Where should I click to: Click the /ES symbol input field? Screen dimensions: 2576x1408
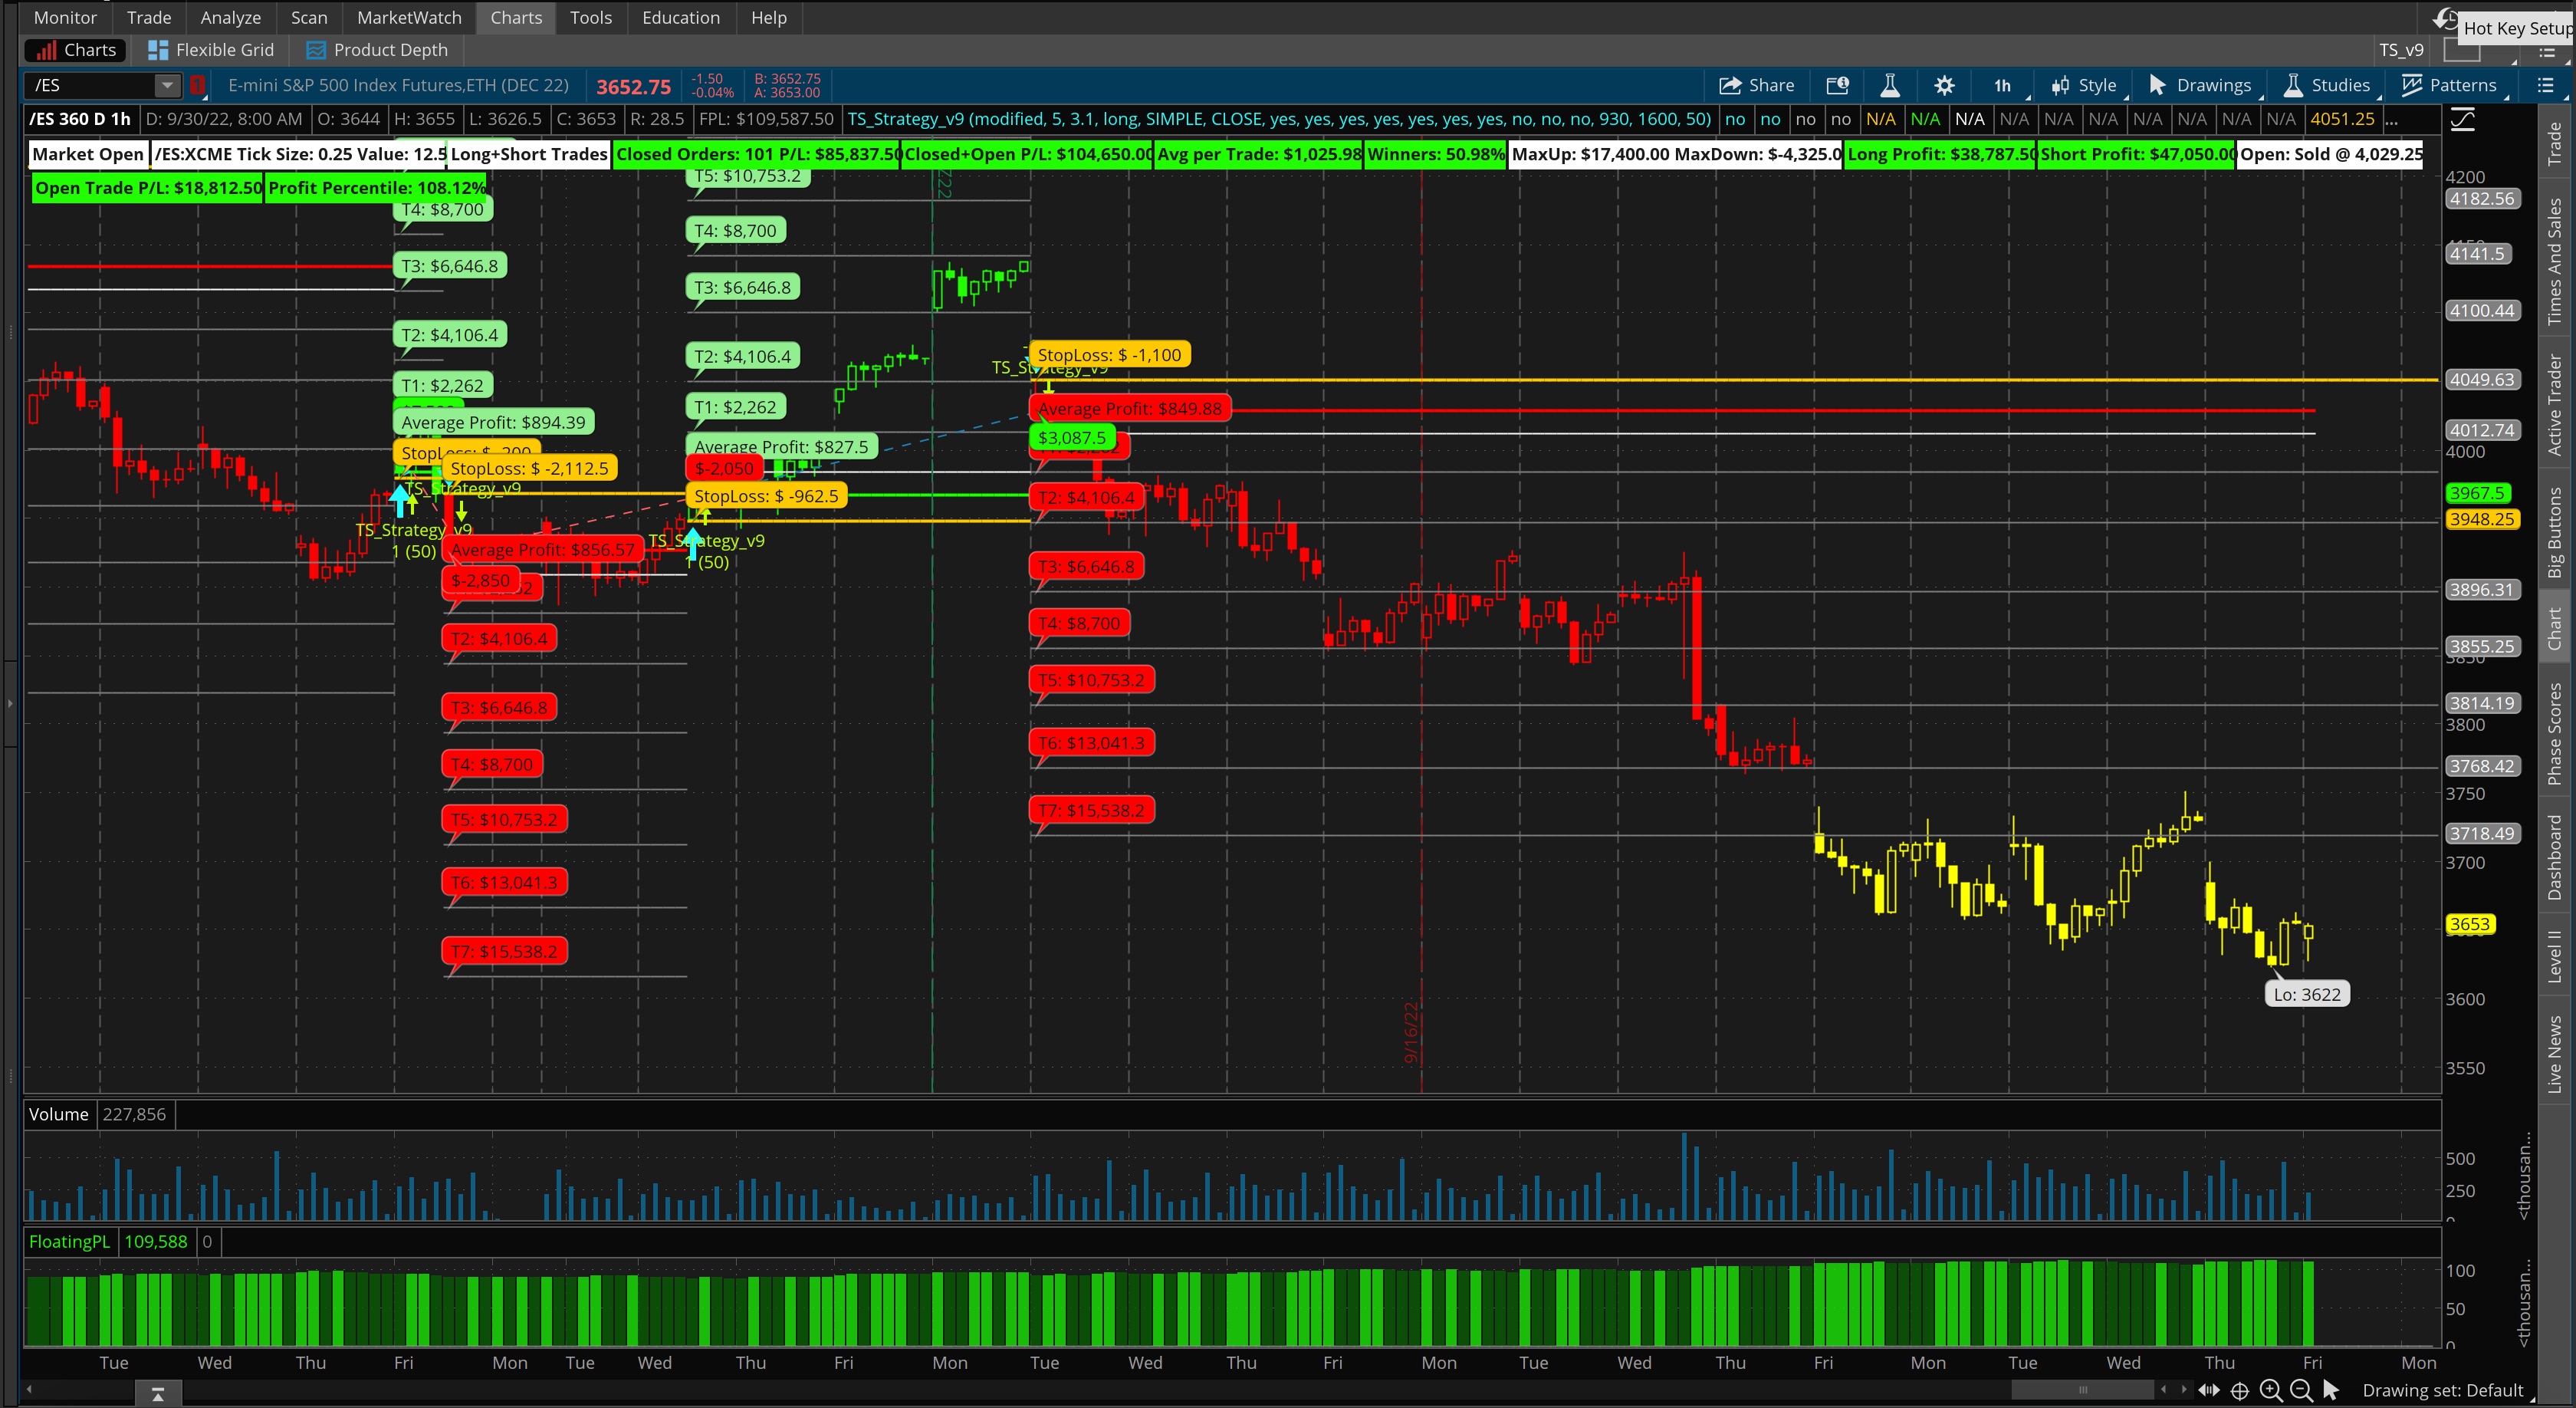(x=90, y=86)
